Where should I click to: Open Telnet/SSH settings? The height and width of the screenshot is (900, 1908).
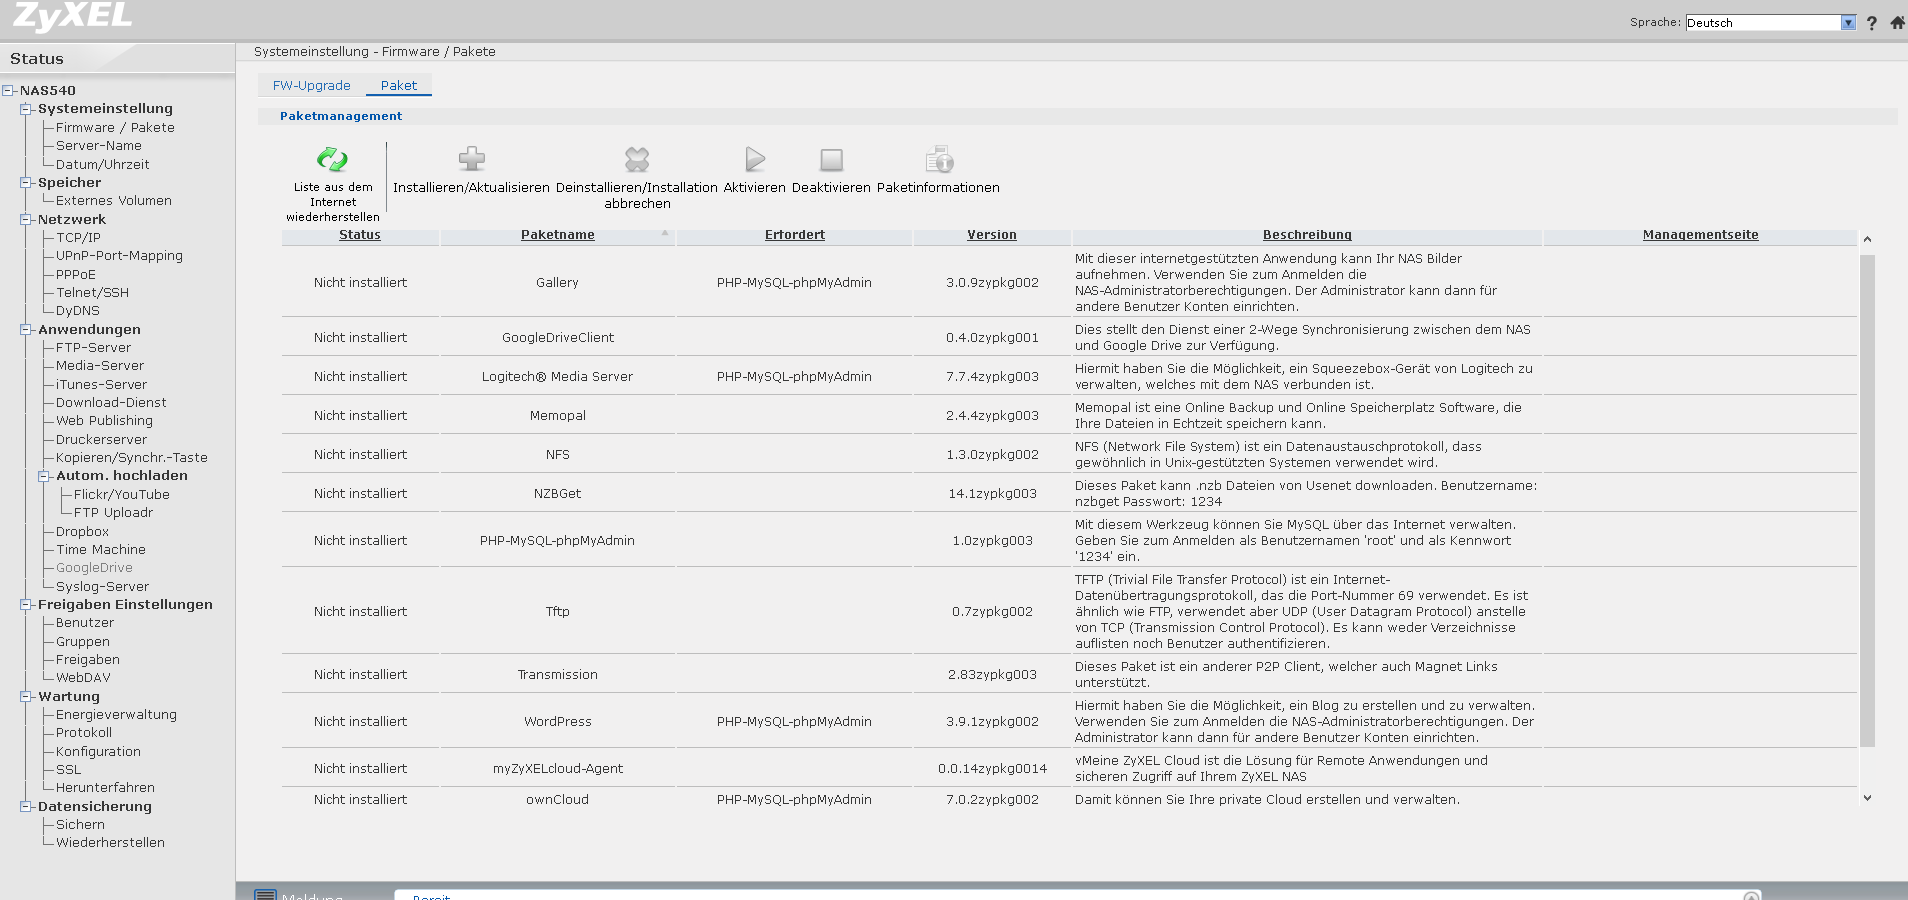pos(92,292)
